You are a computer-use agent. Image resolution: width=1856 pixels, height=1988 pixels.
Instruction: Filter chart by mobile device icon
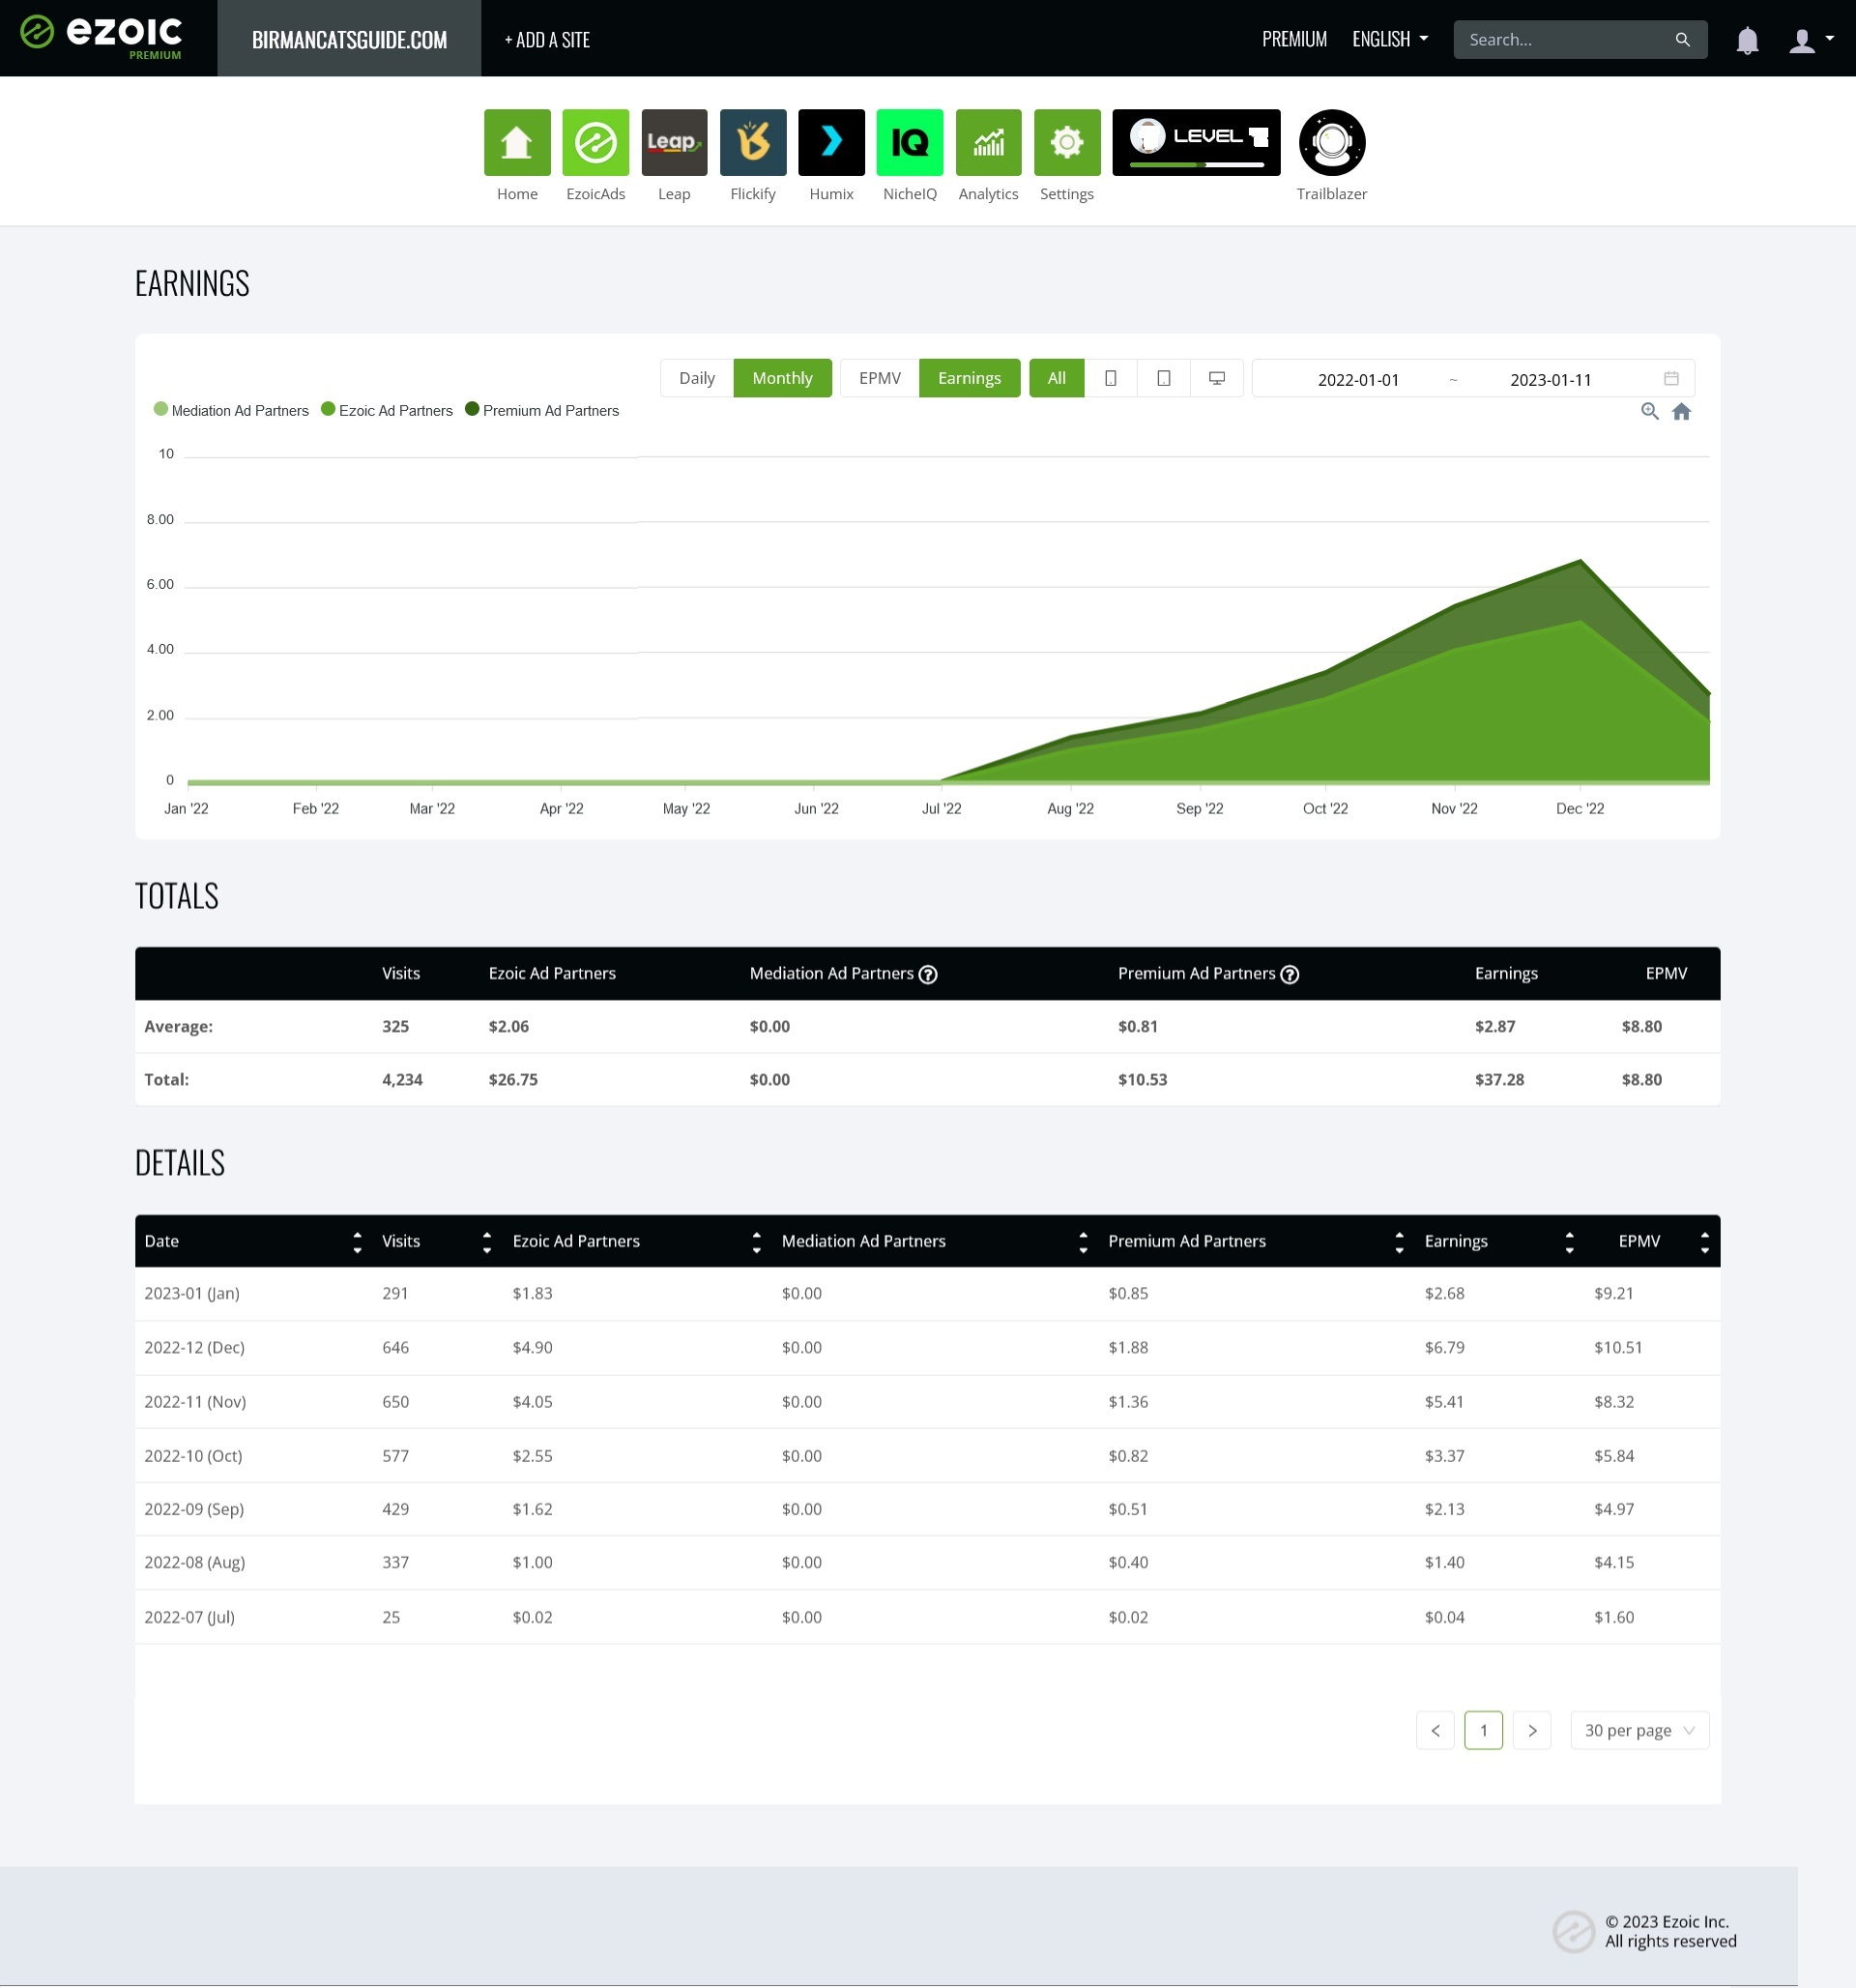1110,378
